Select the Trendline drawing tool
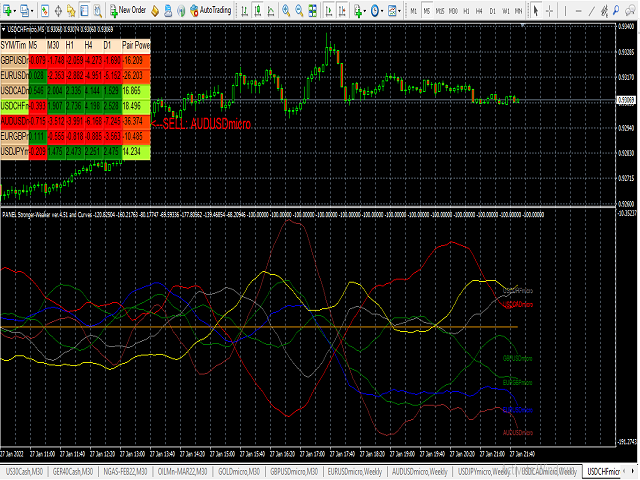The image size is (640, 480). pyautogui.click(x=591, y=11)
